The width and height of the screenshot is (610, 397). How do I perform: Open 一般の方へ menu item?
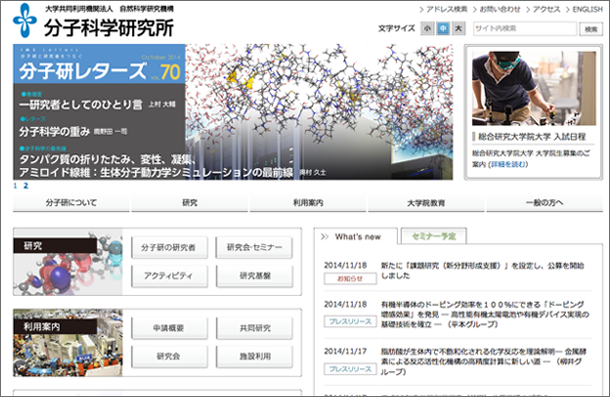click(x=544, y=203)
